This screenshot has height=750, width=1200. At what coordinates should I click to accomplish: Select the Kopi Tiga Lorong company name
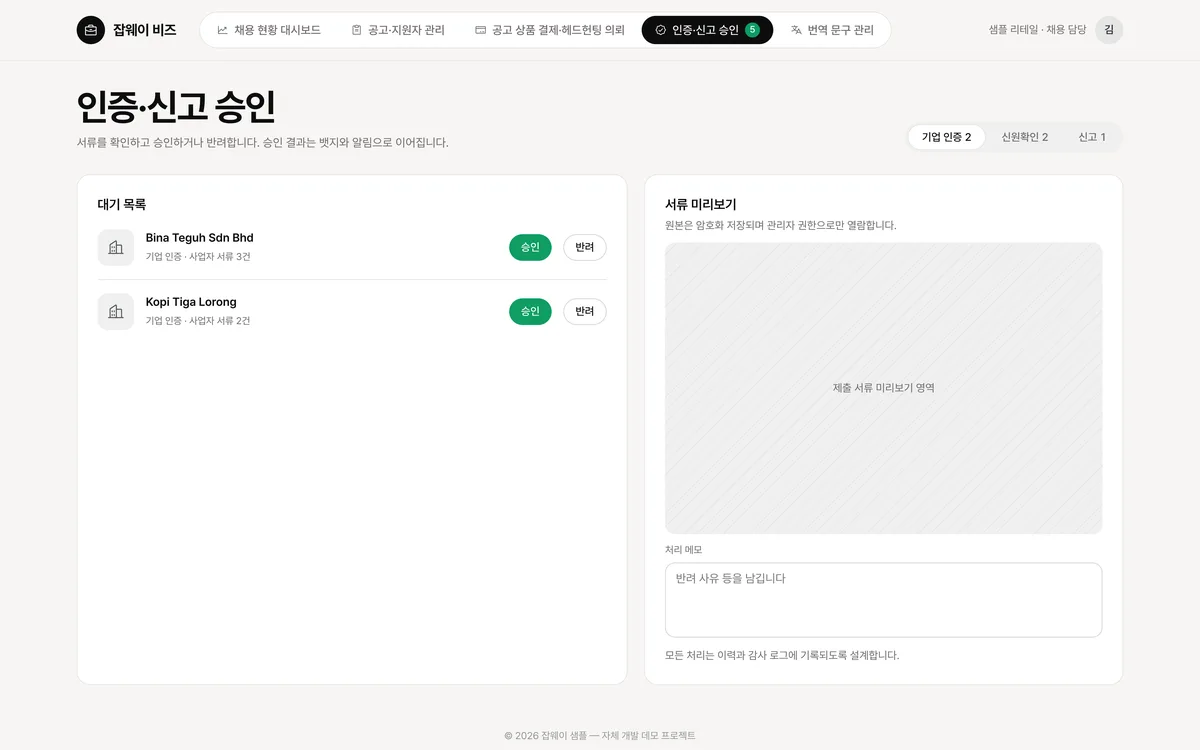pyautogui.click(x=191, y=302)
